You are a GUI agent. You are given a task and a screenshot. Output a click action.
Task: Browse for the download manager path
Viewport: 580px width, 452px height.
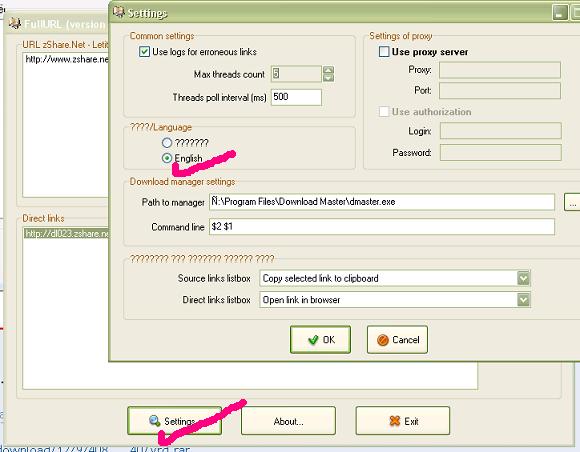coord(572,202)
